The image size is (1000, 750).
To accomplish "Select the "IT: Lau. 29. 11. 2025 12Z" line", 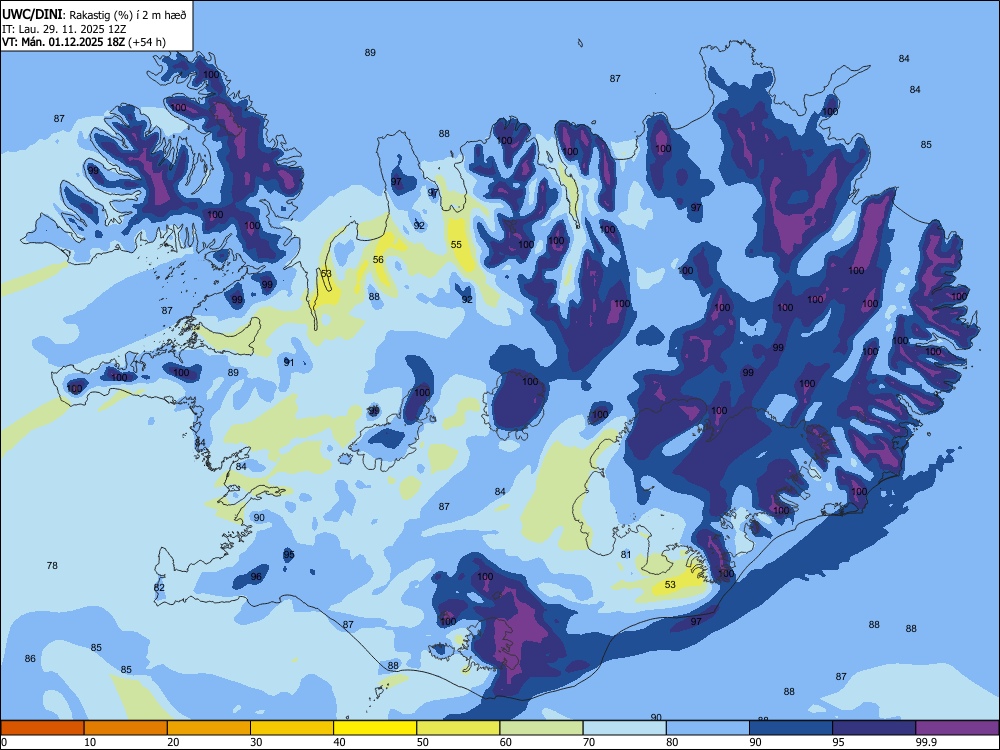I will 64,29.
